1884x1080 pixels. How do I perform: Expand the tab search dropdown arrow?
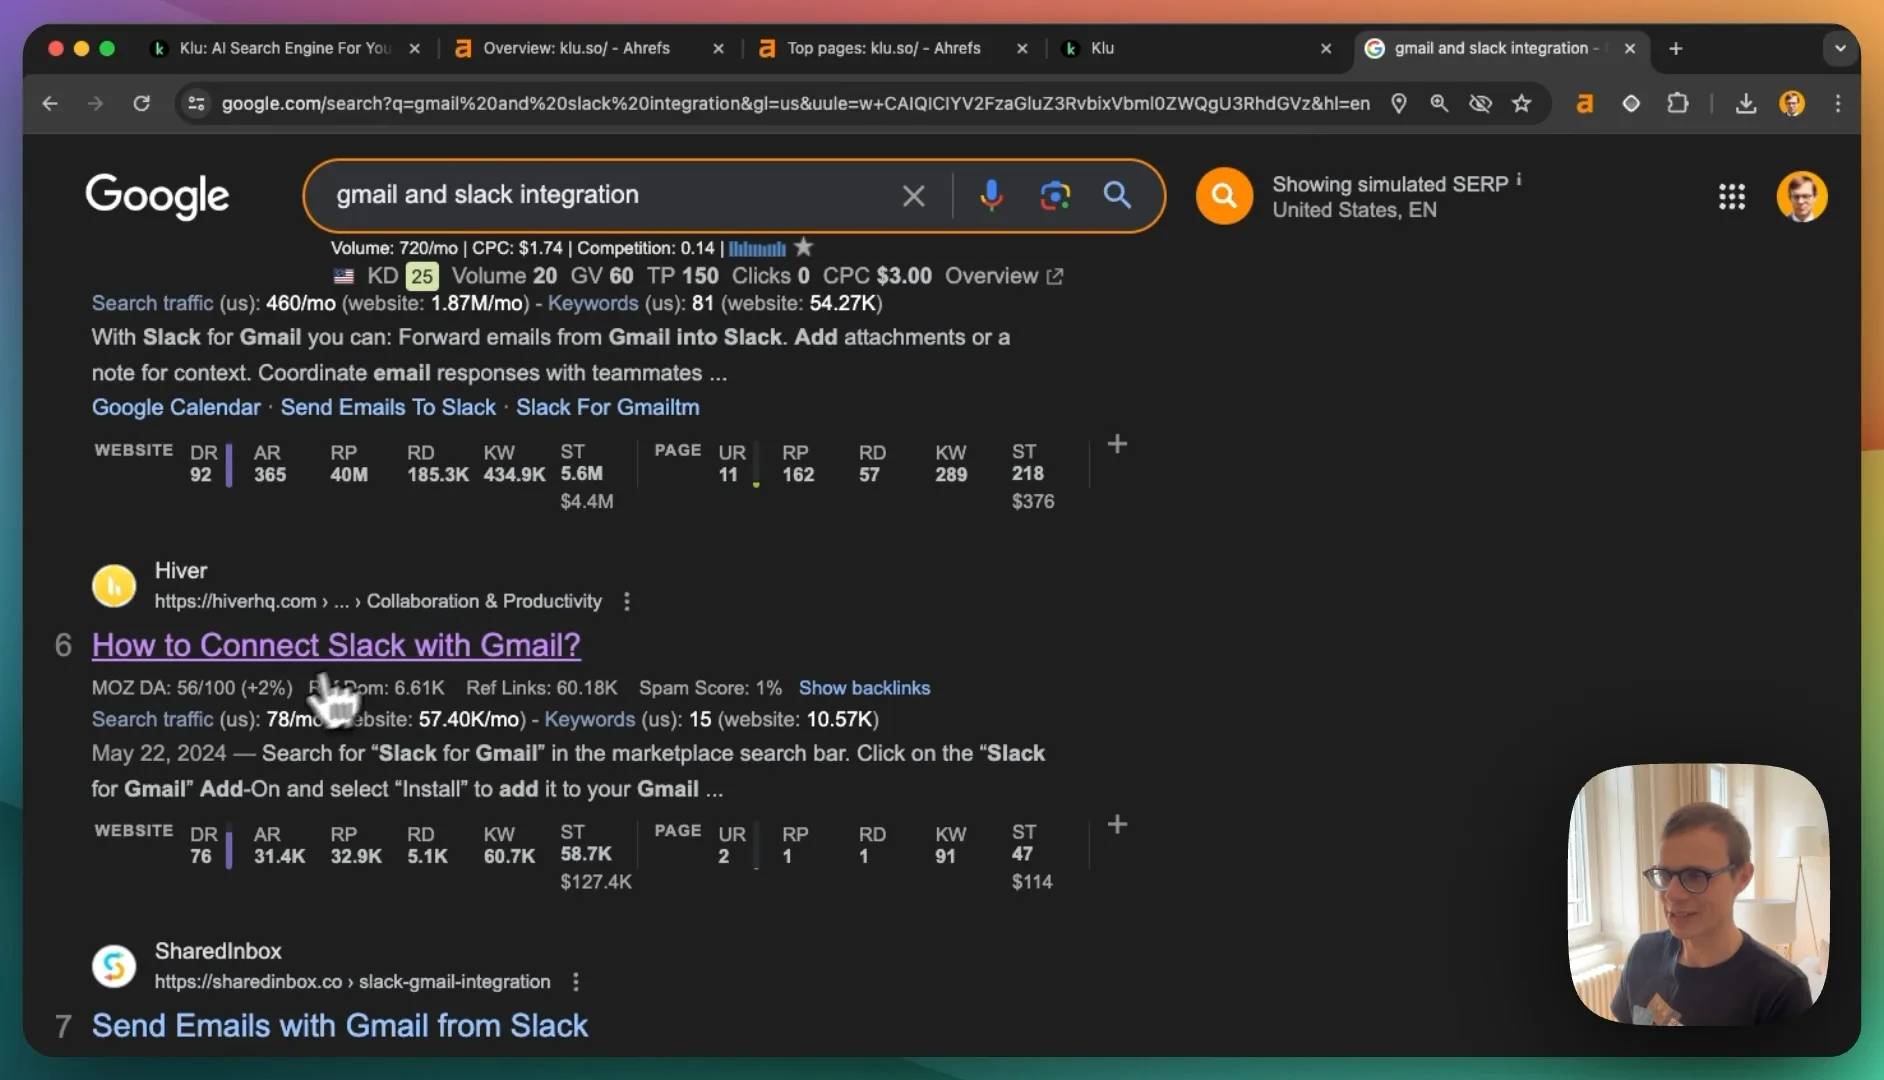tap(1840, 48)
